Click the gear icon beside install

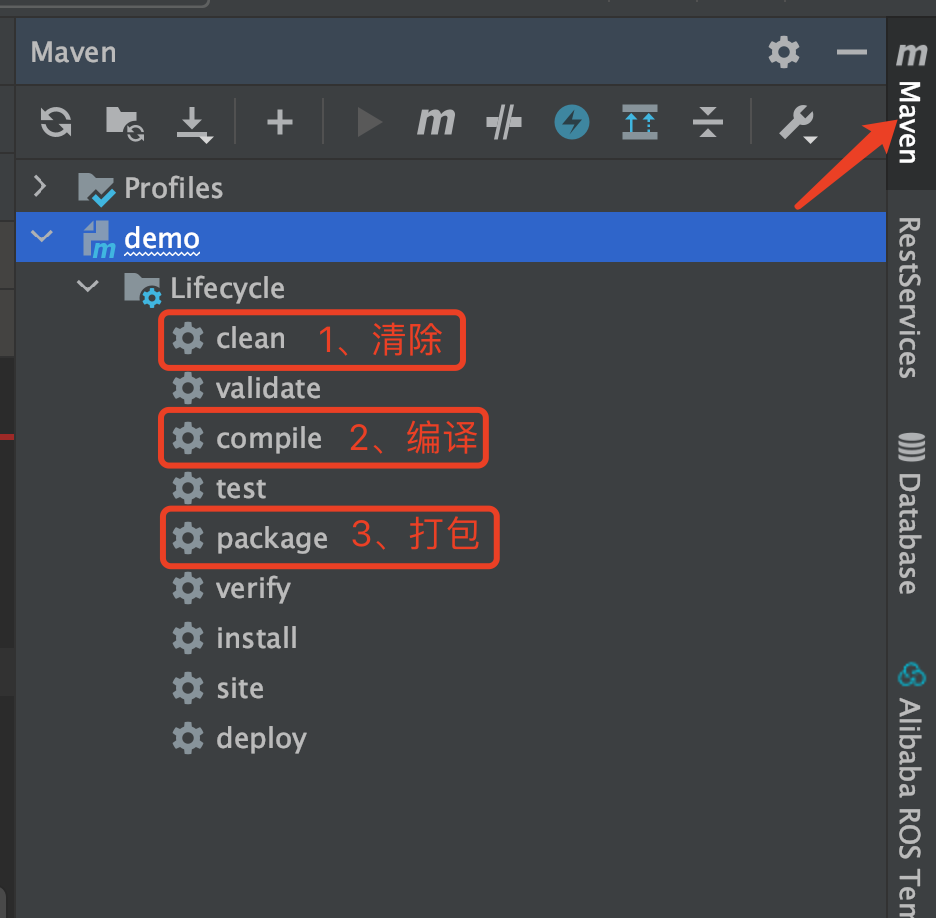tap(188, 638)
